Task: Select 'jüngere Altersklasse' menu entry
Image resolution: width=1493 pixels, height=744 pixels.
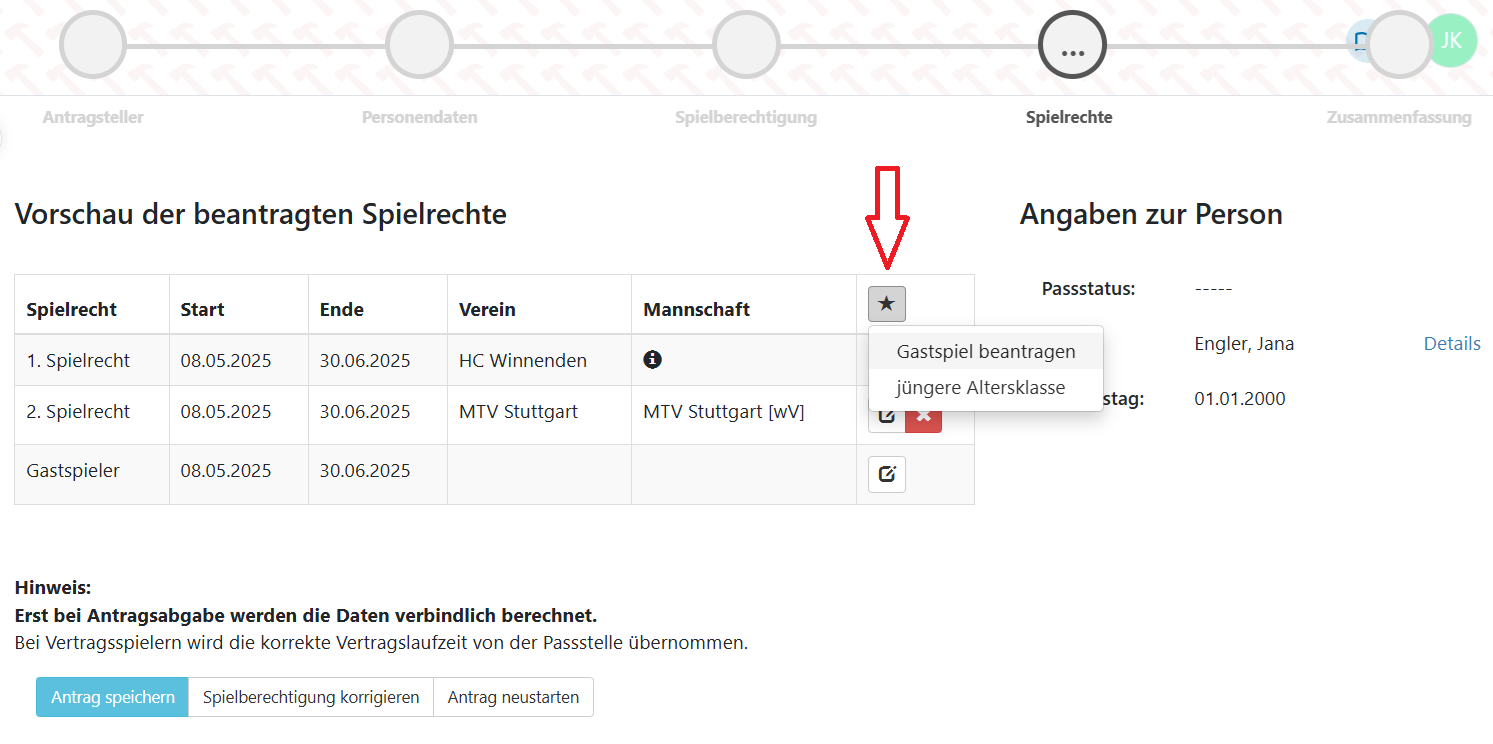Action: point(980,388)
